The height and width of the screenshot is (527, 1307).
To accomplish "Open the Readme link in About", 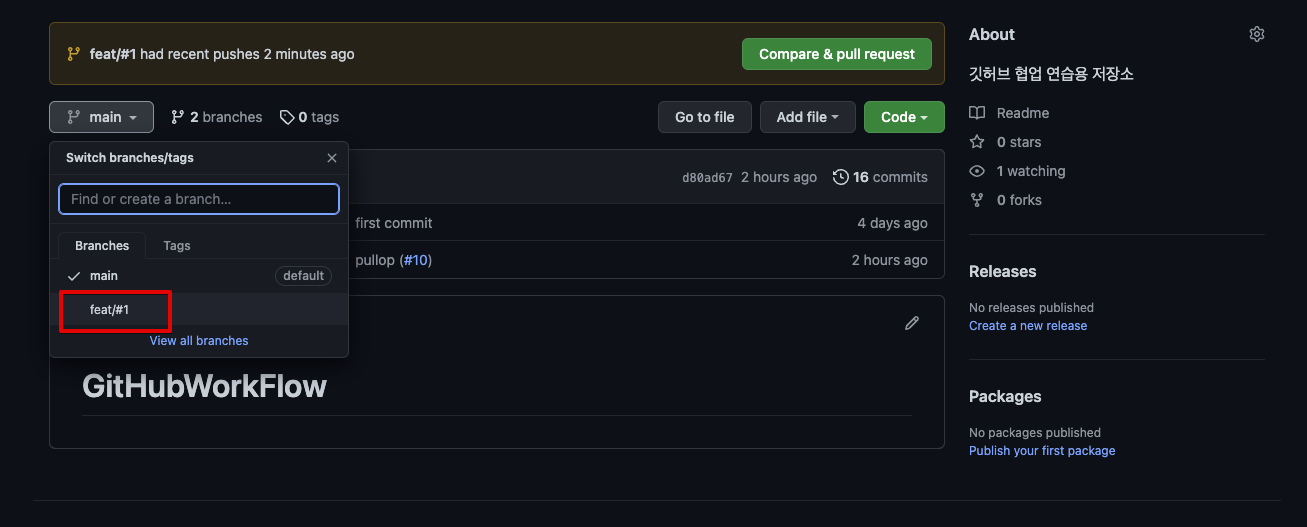I will tap(1009, 113).
